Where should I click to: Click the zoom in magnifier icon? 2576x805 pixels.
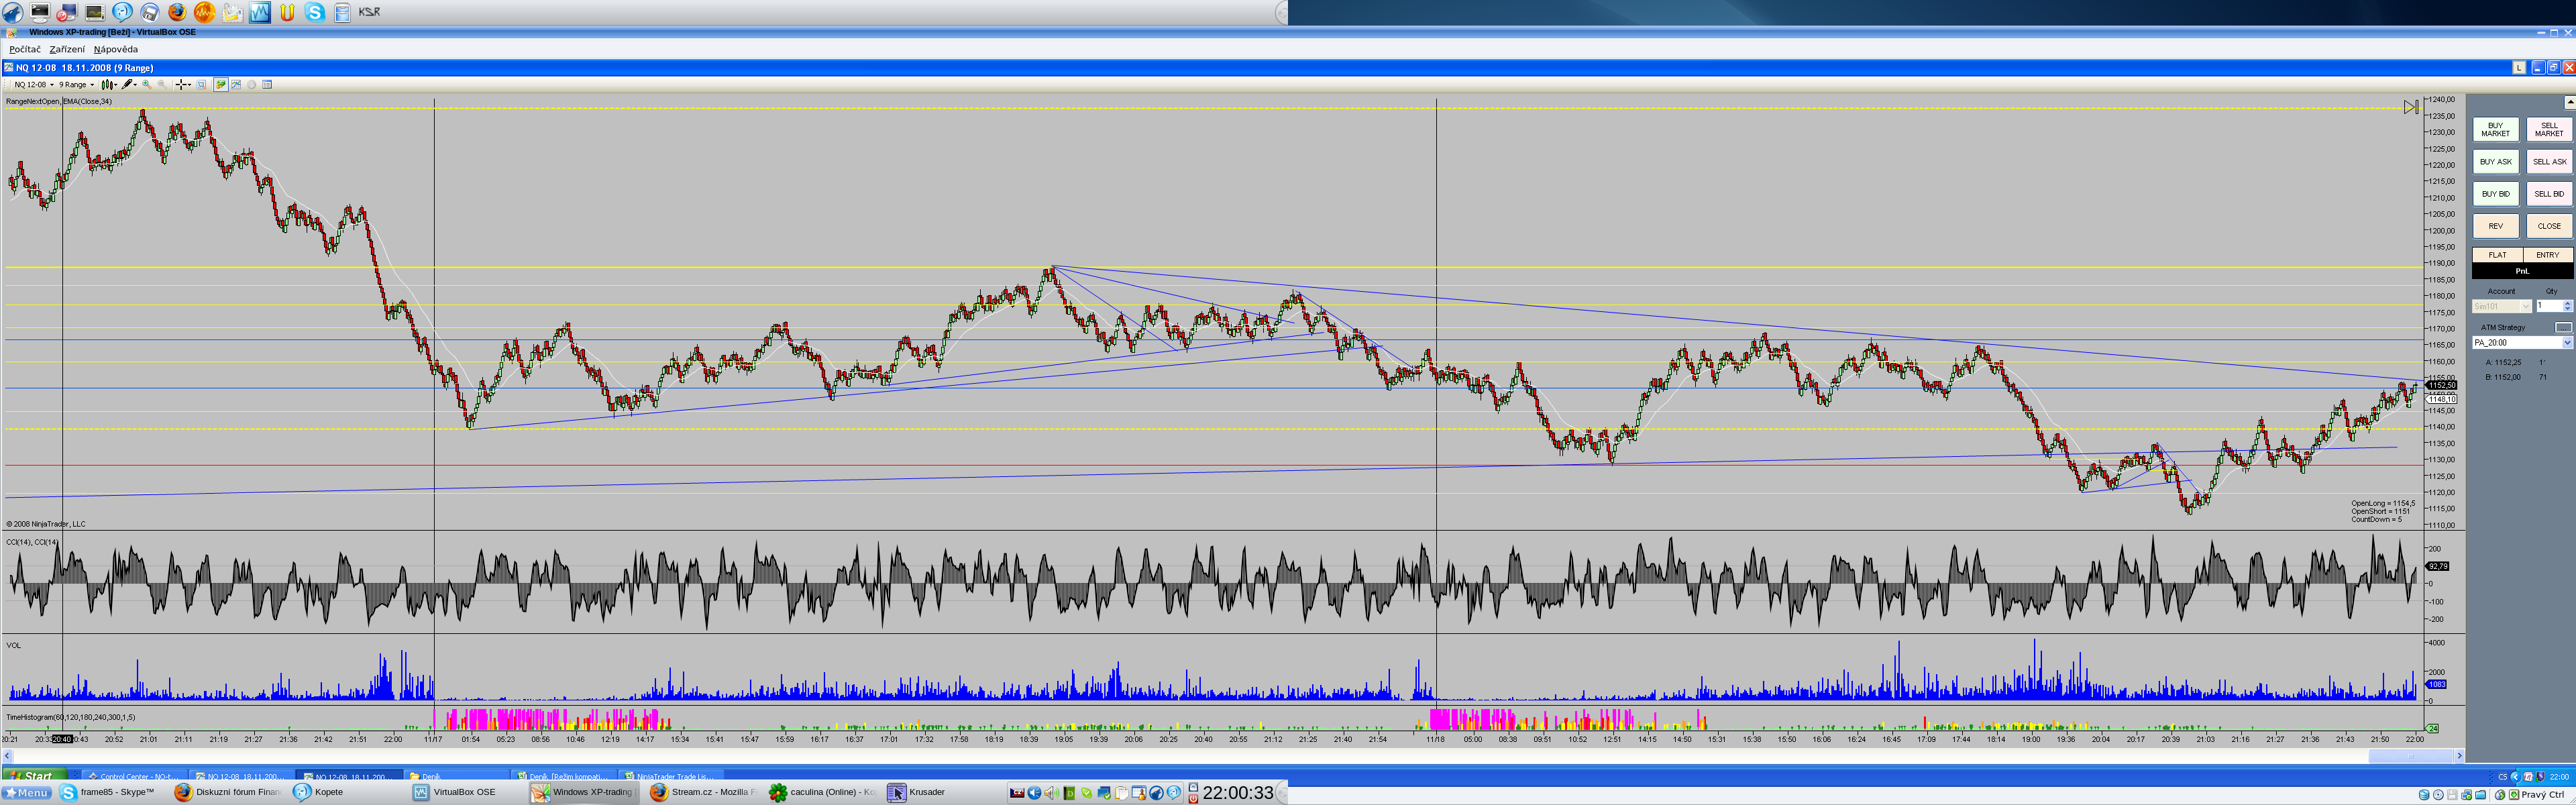(x=147, y=85)
